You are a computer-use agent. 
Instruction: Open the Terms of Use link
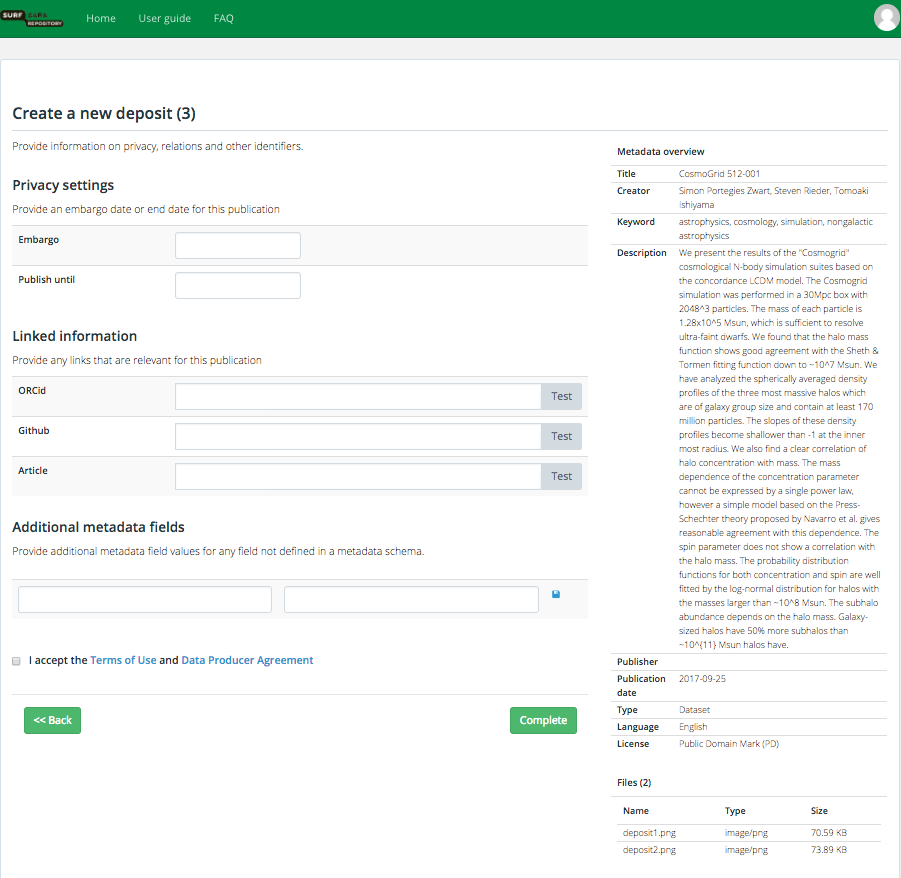tap(123, 660)
